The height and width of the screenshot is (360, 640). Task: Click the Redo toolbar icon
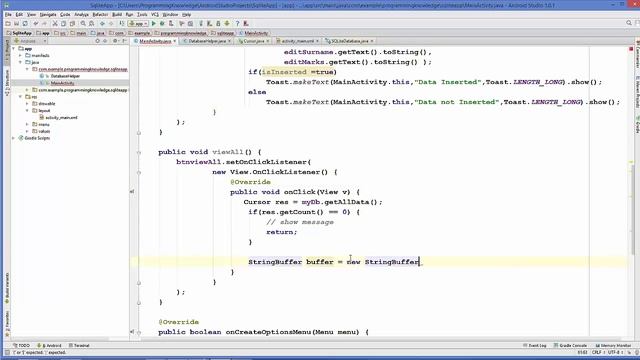(44, 24)
